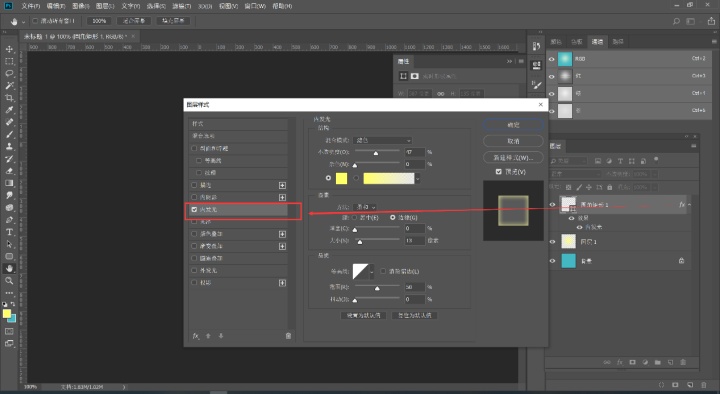Click the yellow glow color swatch
Screen dimensions: 720x394
[x=341, y=179]
